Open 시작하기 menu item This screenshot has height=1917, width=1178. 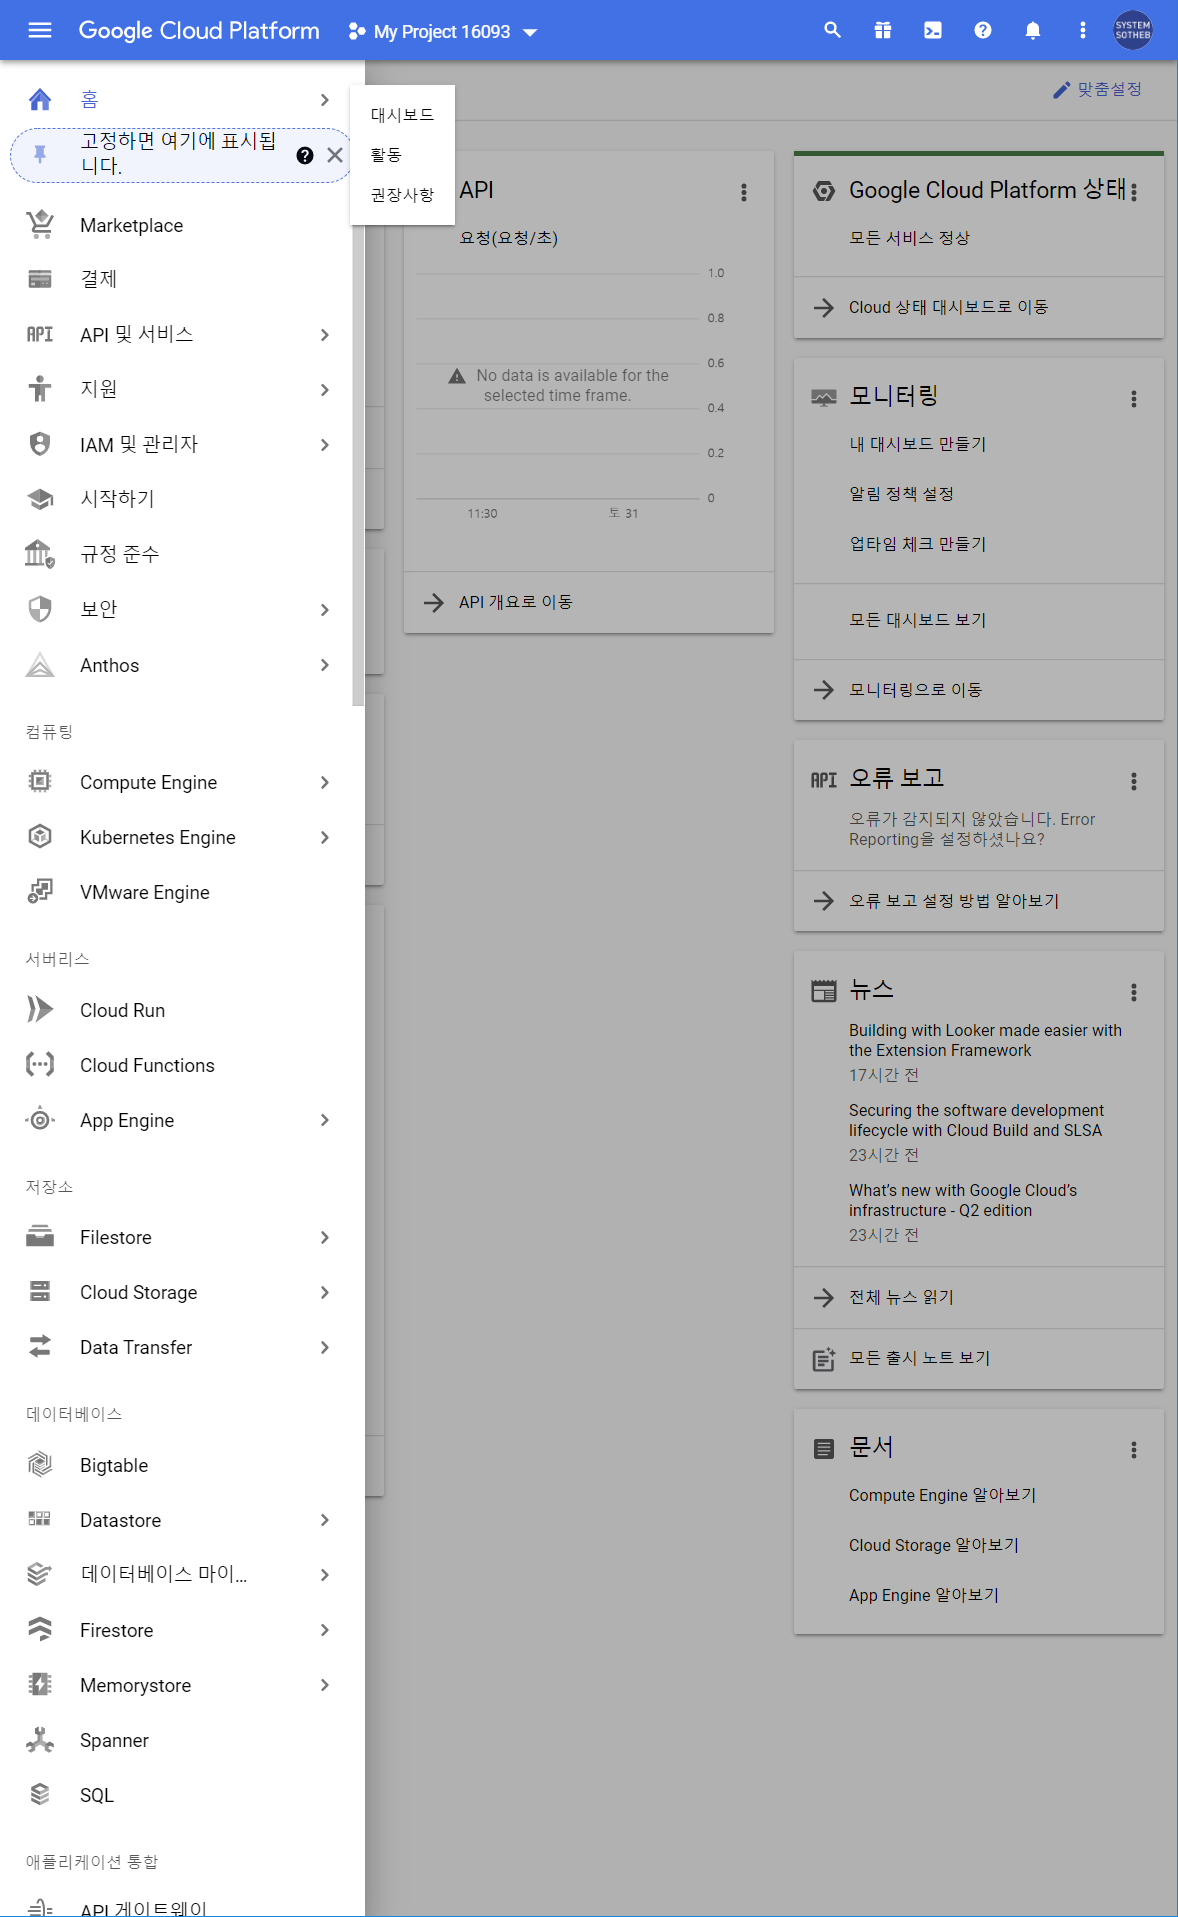tap(176, 499)
